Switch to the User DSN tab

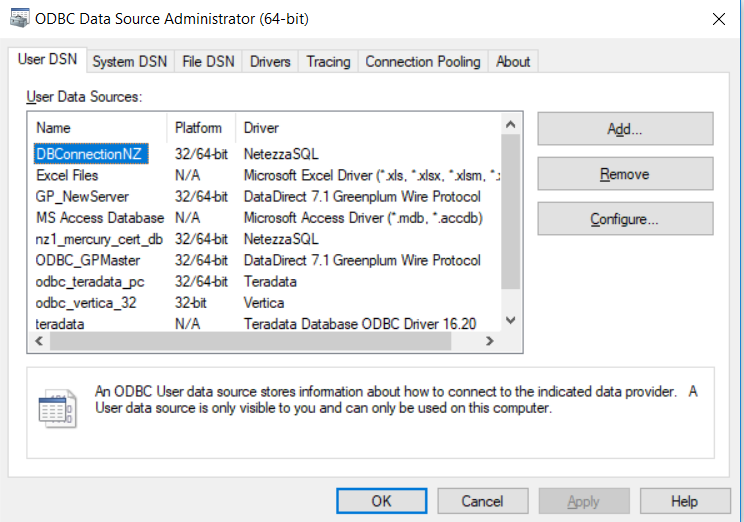47,59
